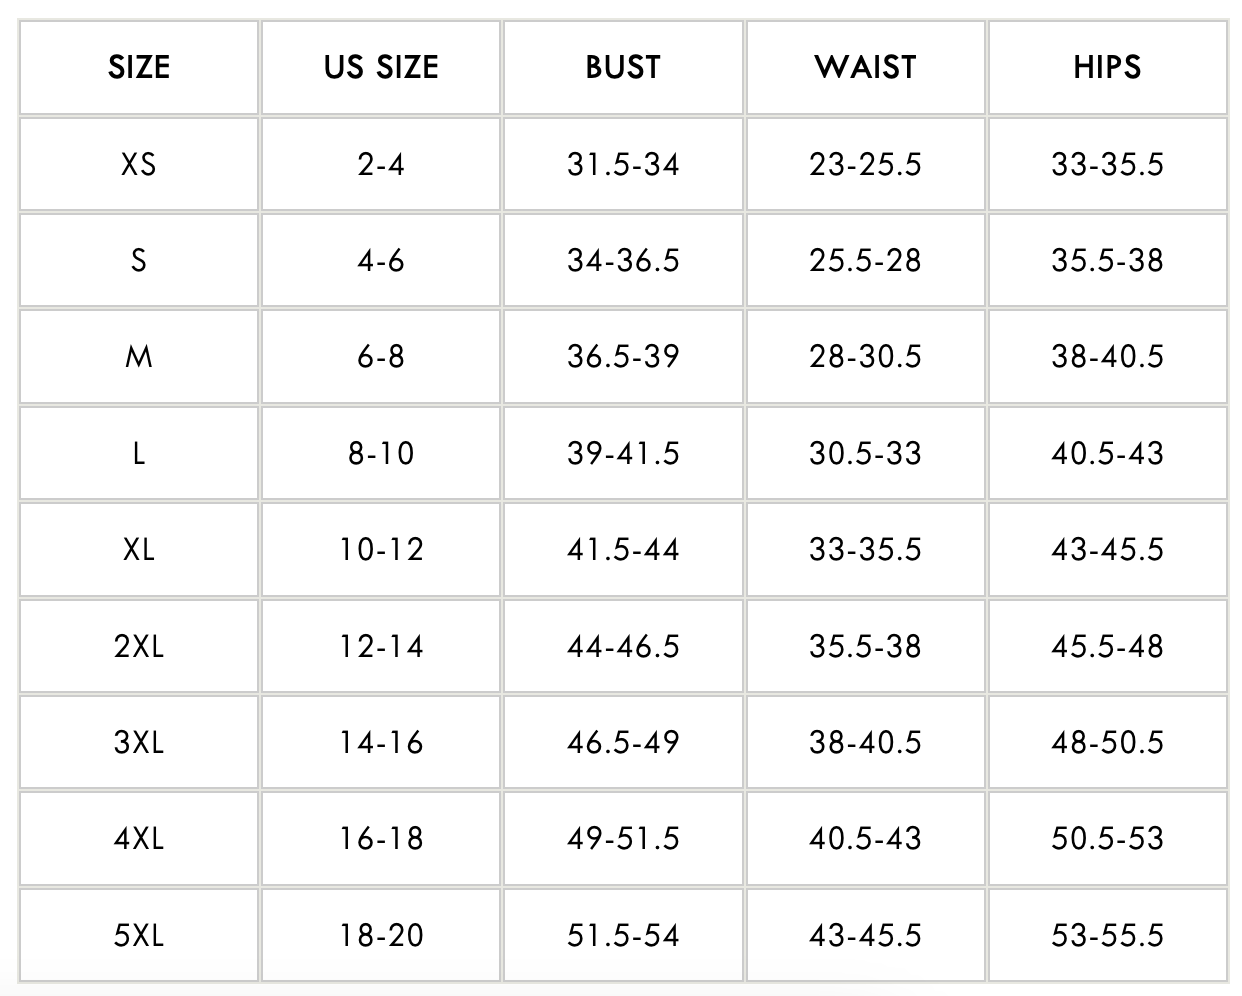Select US size 8-10 cell
Screen dimensions: 1242x996
[x=381, y=453]
